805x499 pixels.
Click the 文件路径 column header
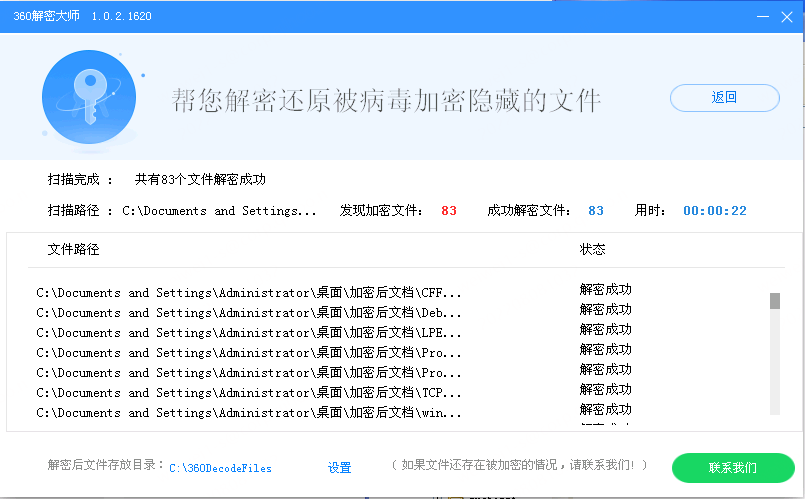pyautogui.click(x=73, y=250)
